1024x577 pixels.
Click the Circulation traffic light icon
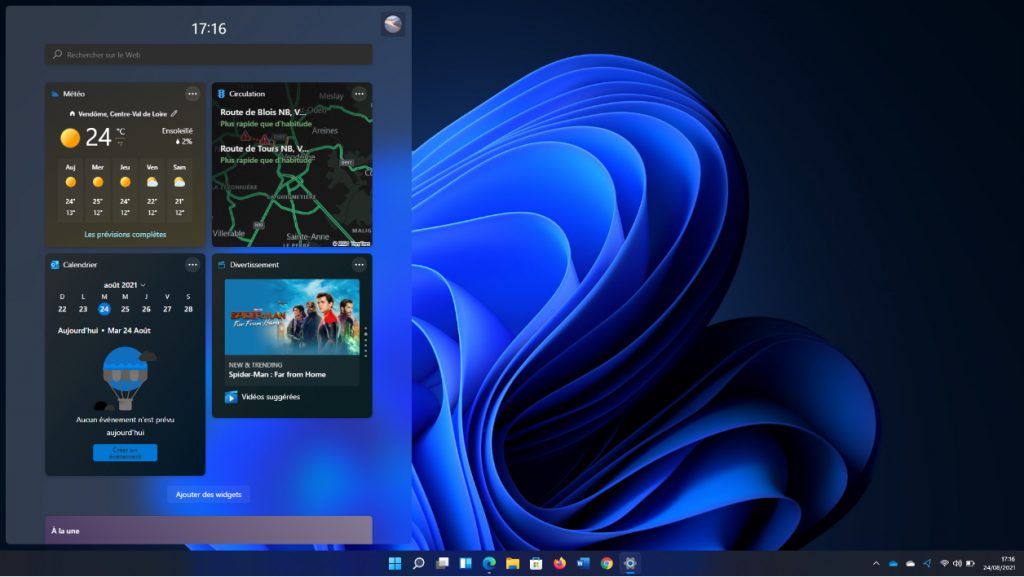(221, 94)
